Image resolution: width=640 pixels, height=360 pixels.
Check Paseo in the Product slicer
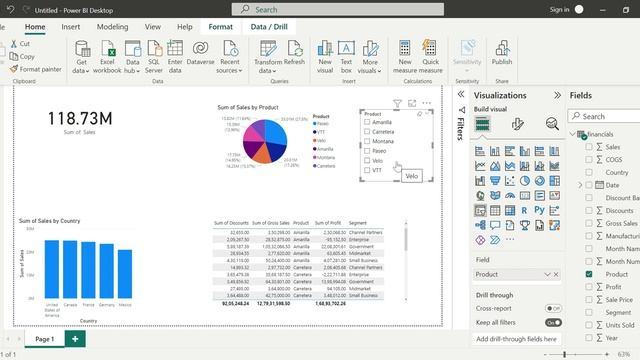tap(367, 151)
